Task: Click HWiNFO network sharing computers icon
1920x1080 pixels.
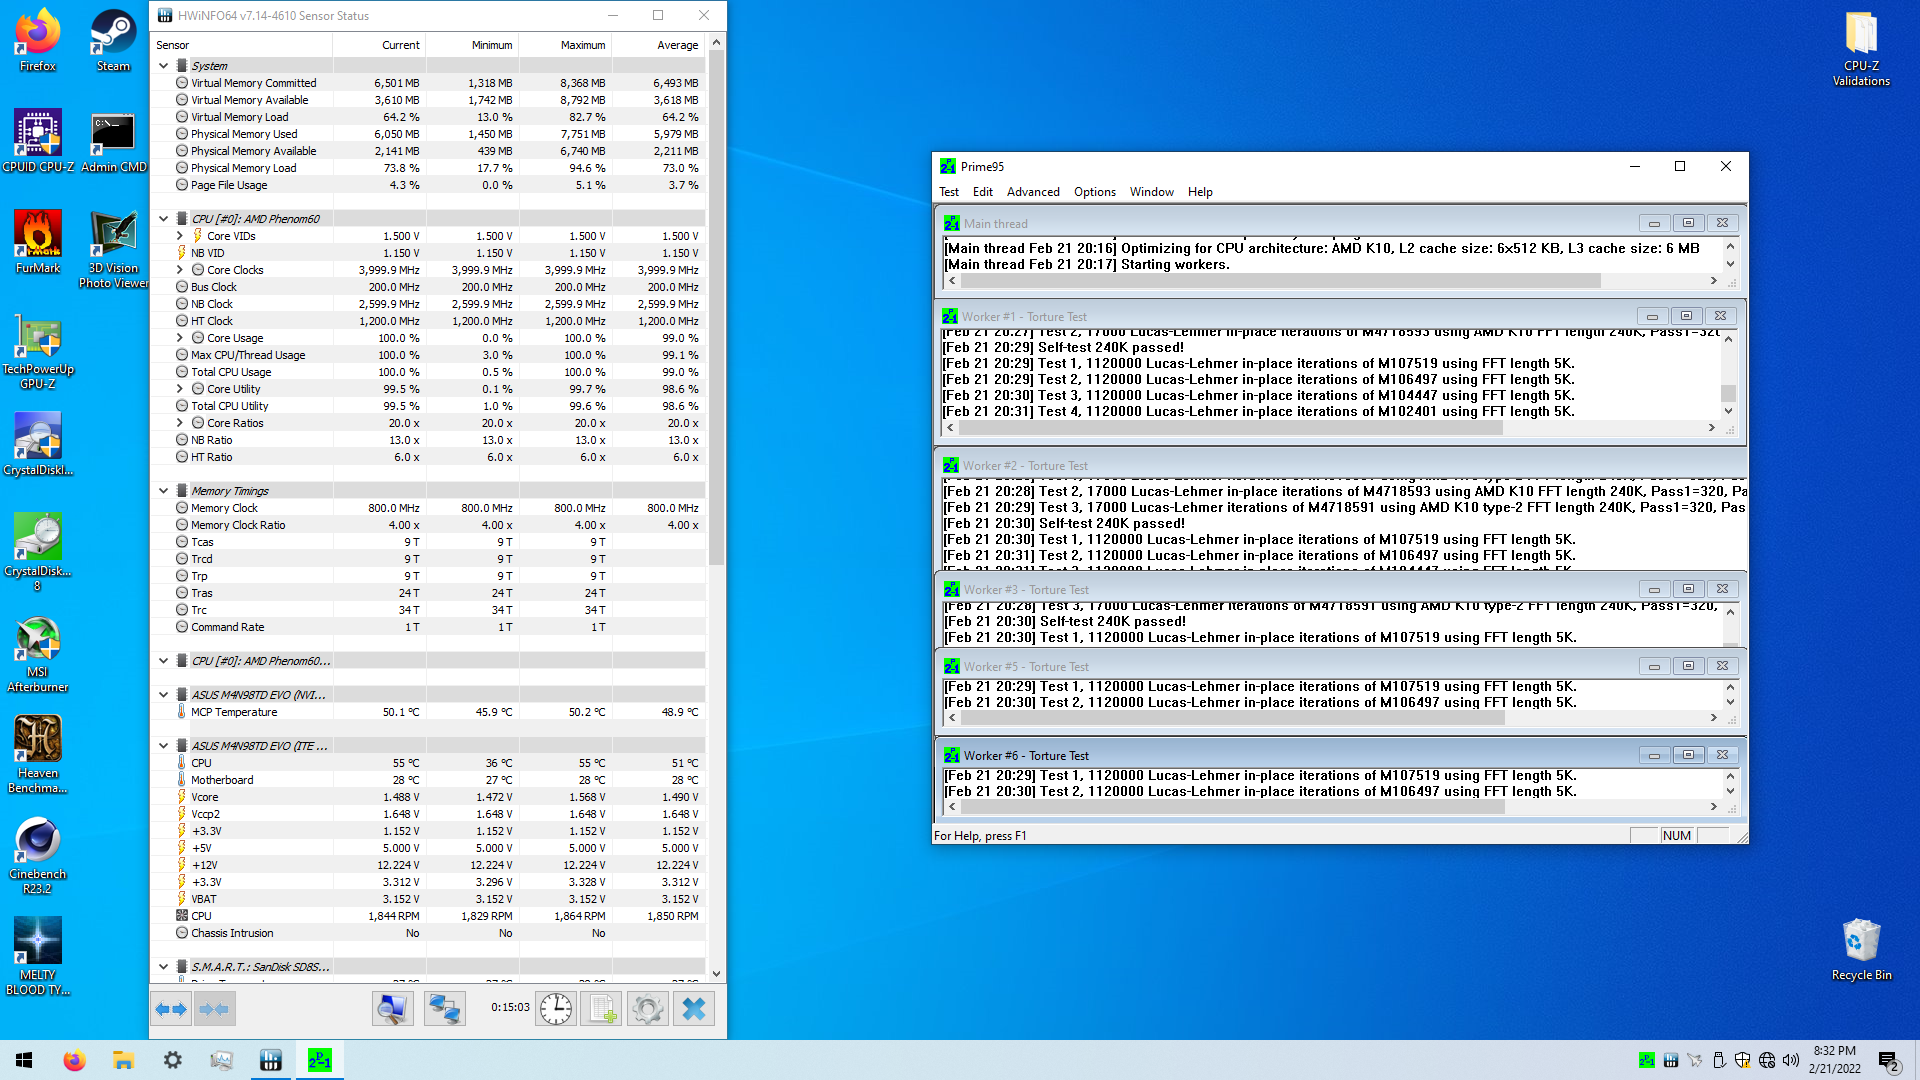Action: pyautogui.click(x=445, y=1009)
